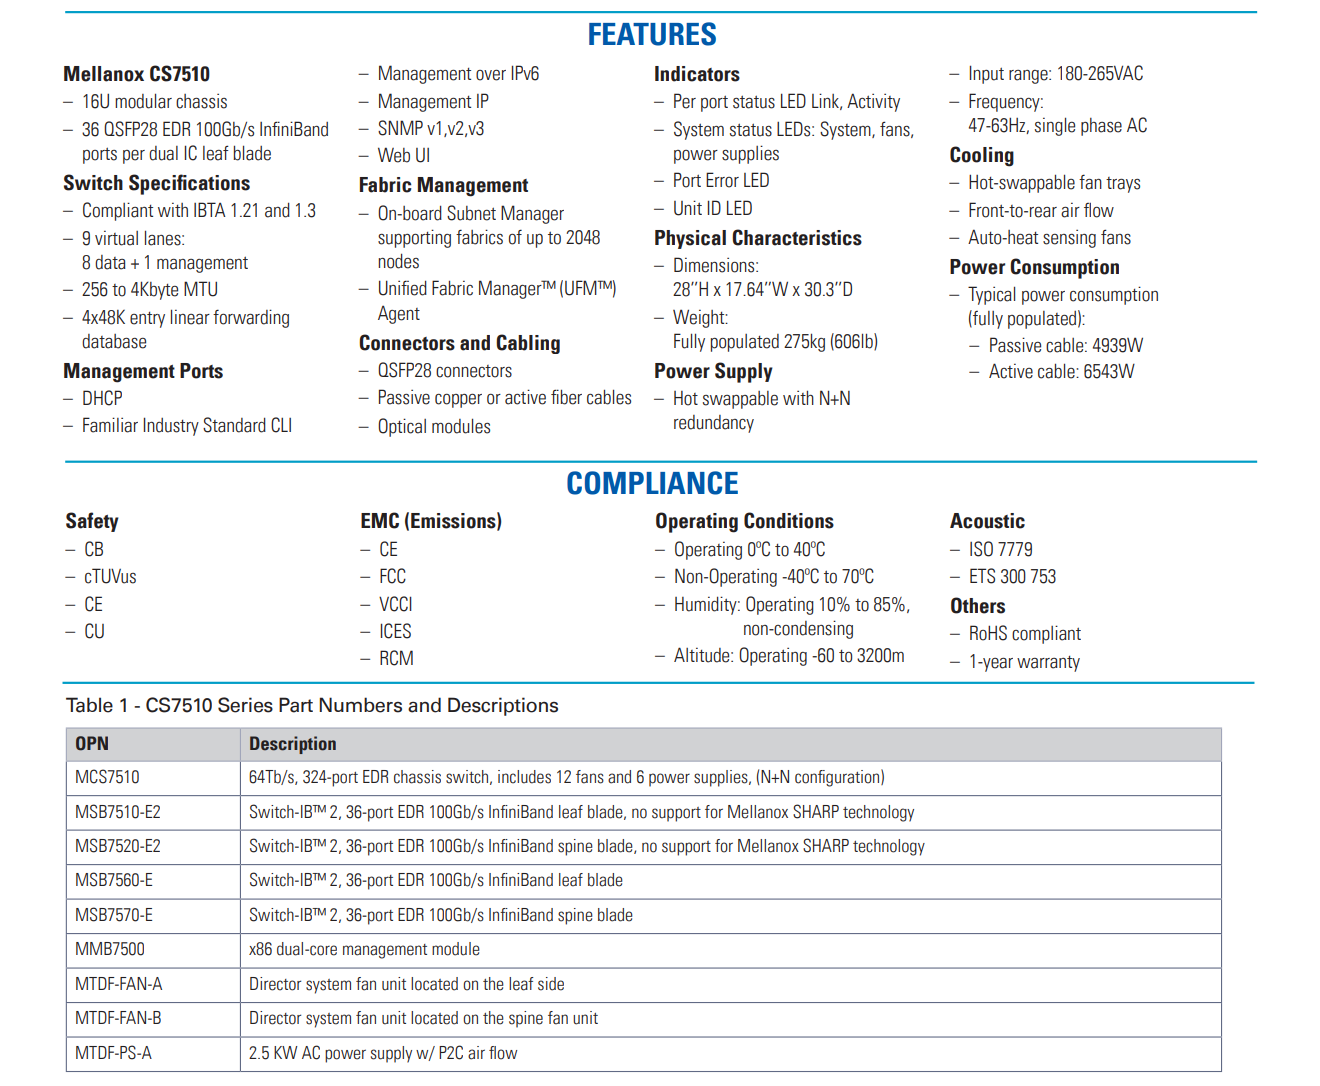Image resolution: width=1320 pixels, height=1086 pixels.
Task: Click the Connectors and Cabling heading
Action: click(x=459, y=343)
